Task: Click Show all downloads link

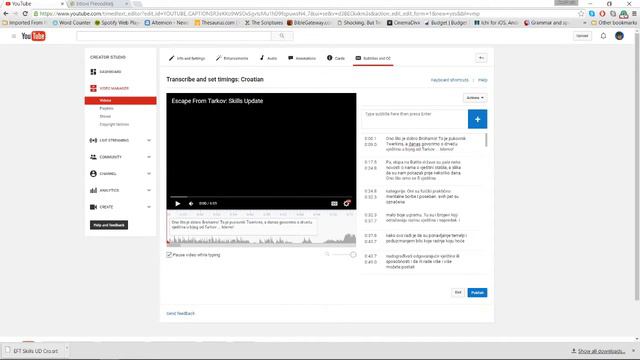Action: pyautogui.click(x=598, y=351)
